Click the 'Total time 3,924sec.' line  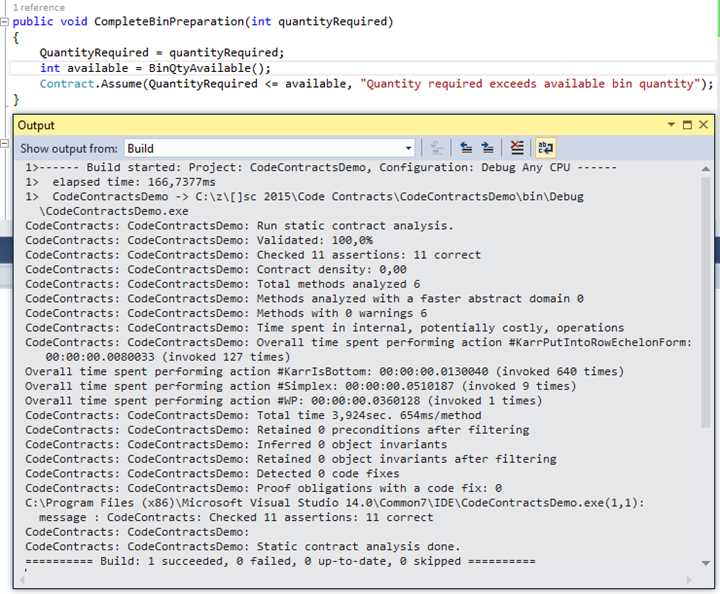point(253,415)
